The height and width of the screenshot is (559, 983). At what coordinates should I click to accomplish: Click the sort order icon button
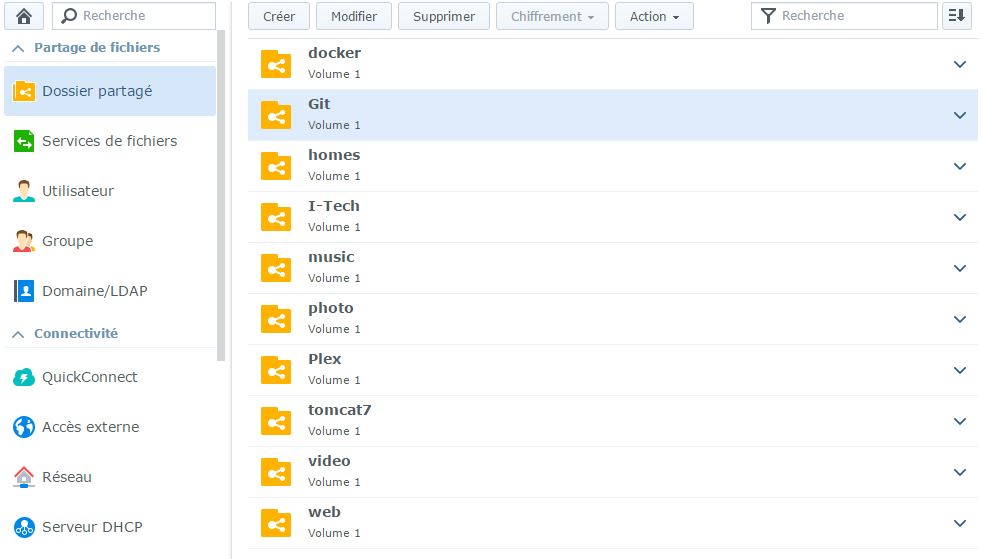[957, 16]
